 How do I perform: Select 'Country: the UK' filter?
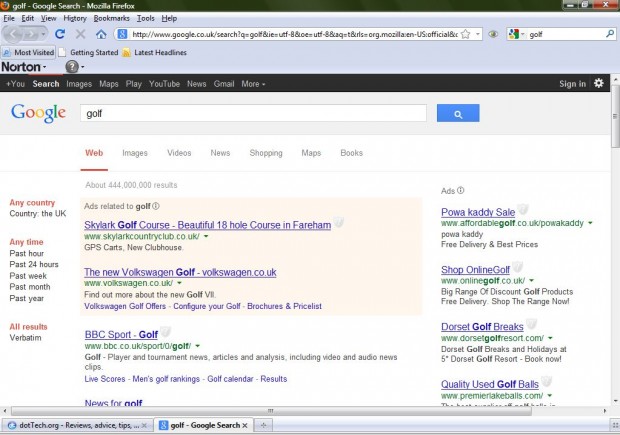38,214
